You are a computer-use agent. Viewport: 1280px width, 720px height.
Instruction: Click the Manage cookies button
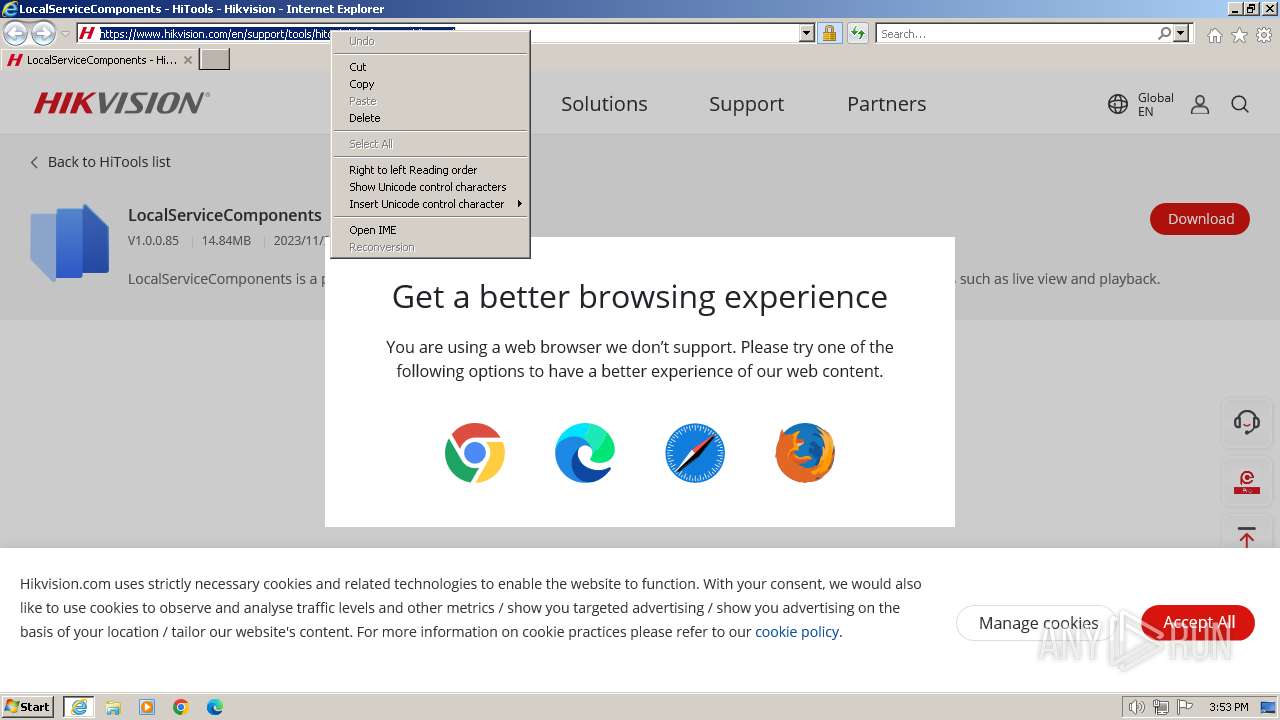(x=1038, y=623)
